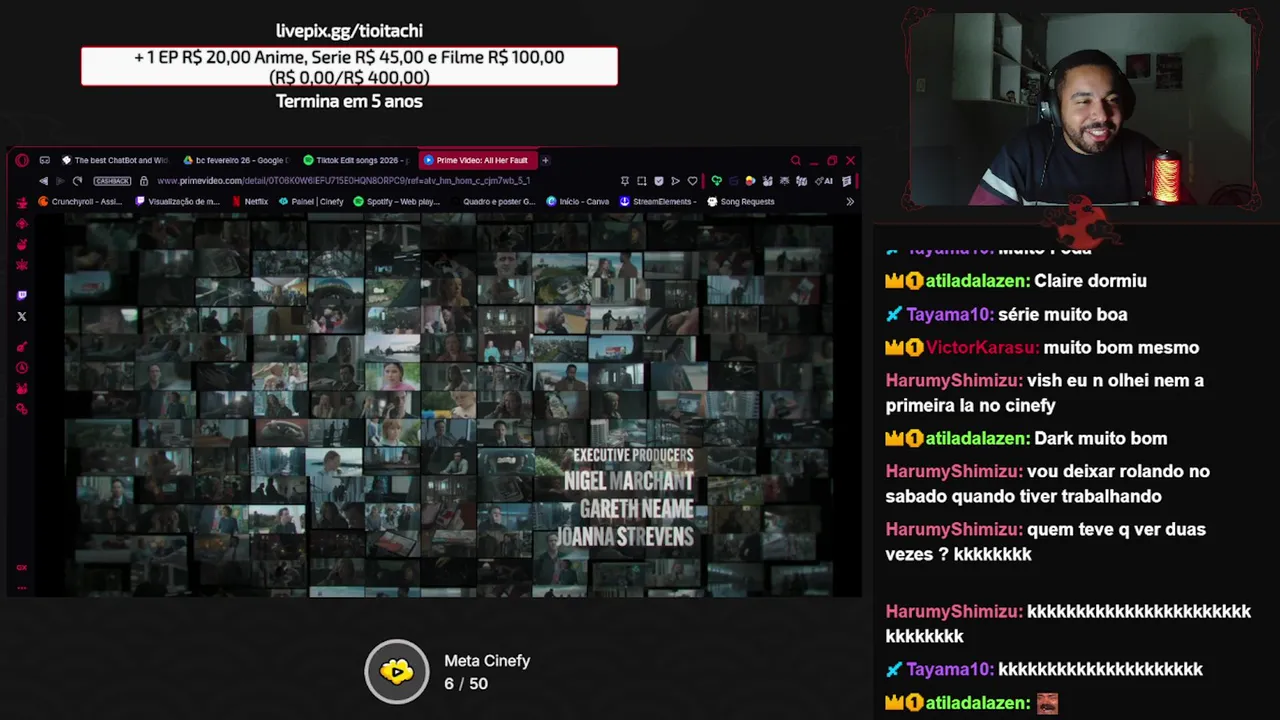
Task: Open Twitch from the browser sidebar
Action: [22, 295]
